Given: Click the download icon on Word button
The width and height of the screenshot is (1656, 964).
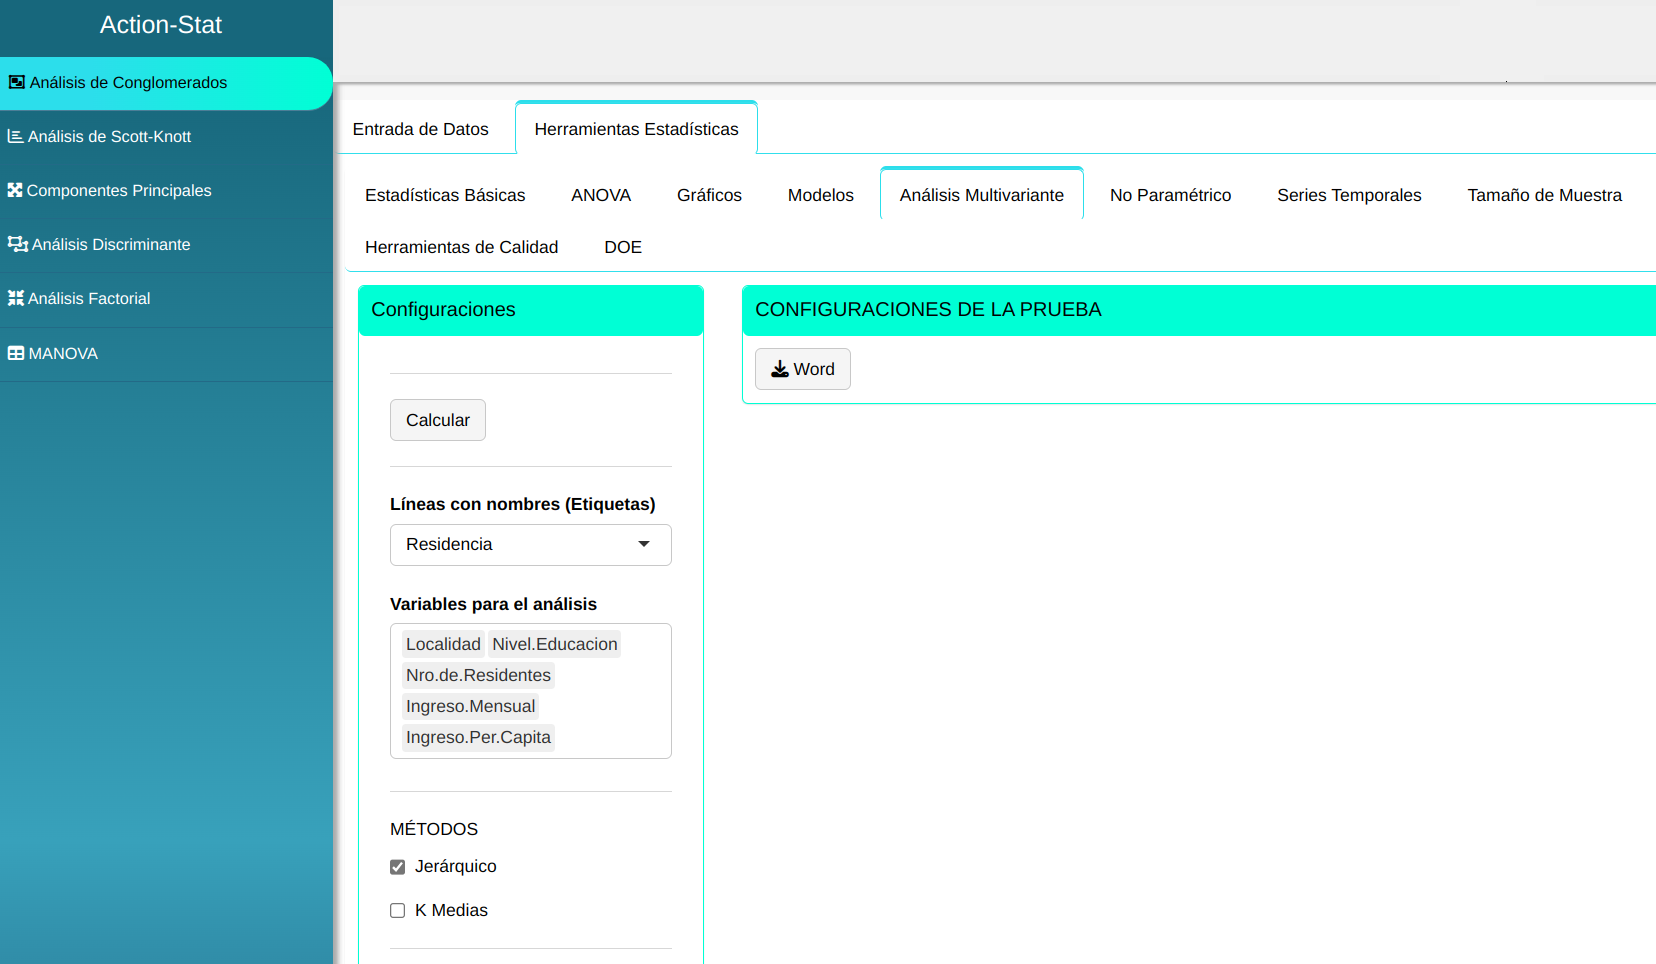Looking at the screenshot, I should click(780, 369).
